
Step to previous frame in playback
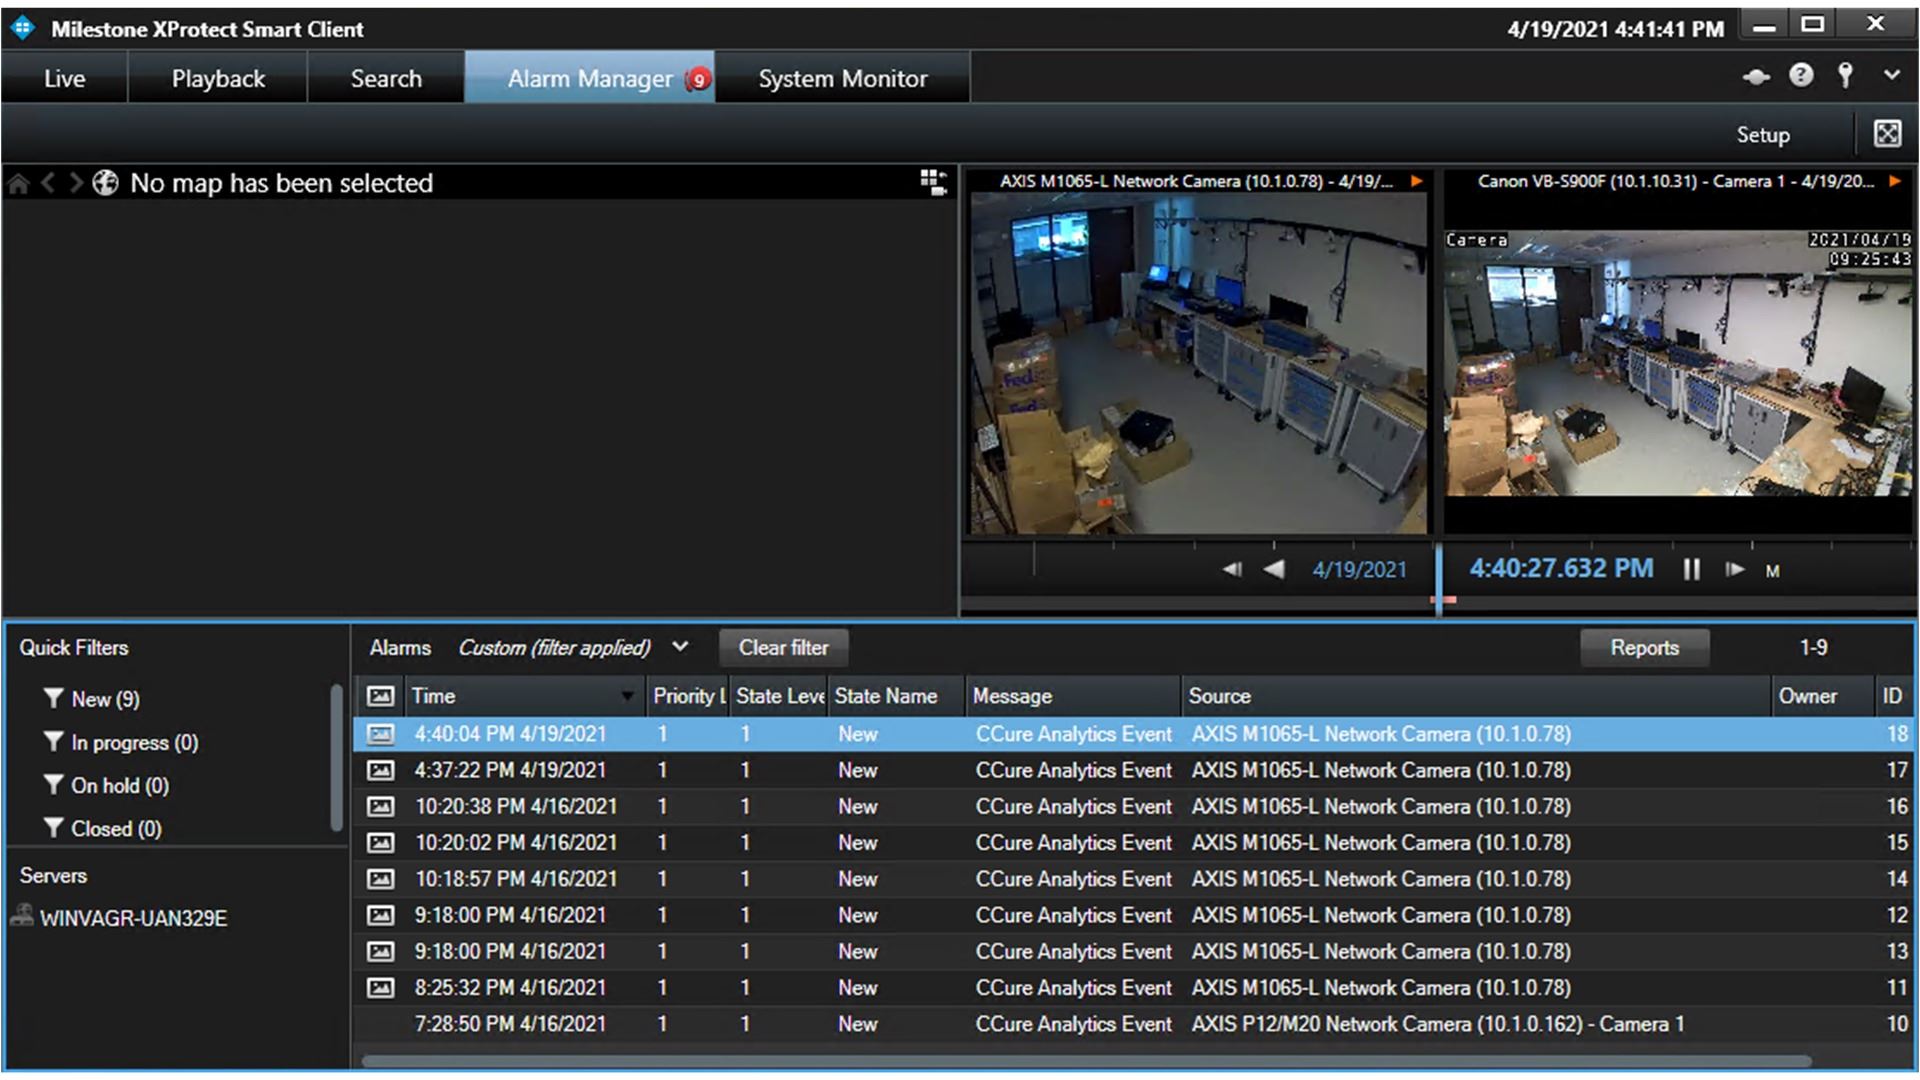(x=1232, y=569)
